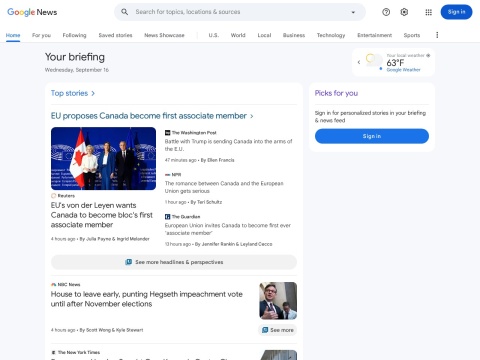Open the Following tab
This screenshot has height=360, width=480.
[x=74, y=35]
